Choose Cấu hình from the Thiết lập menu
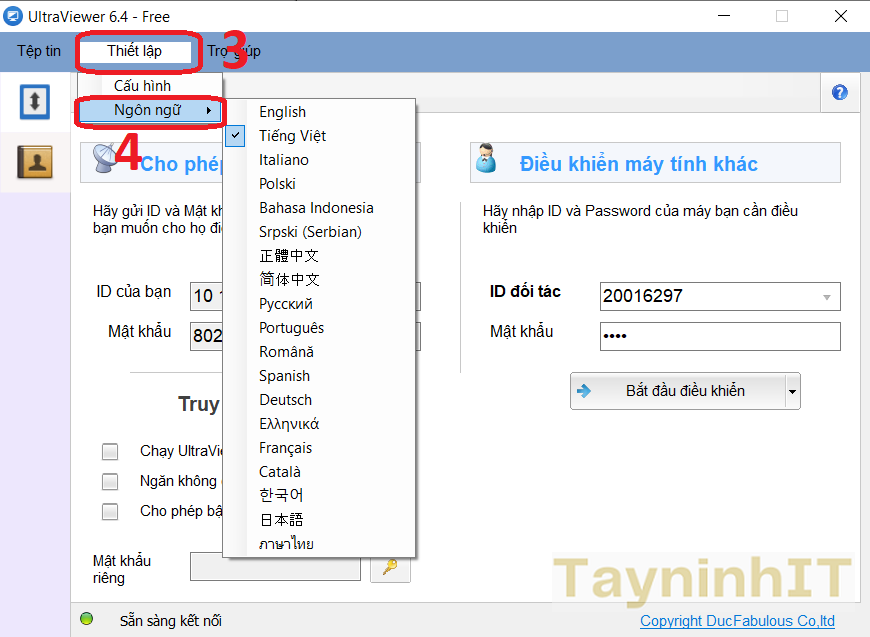This screenshot has height=637, width=870. (142, 86)
